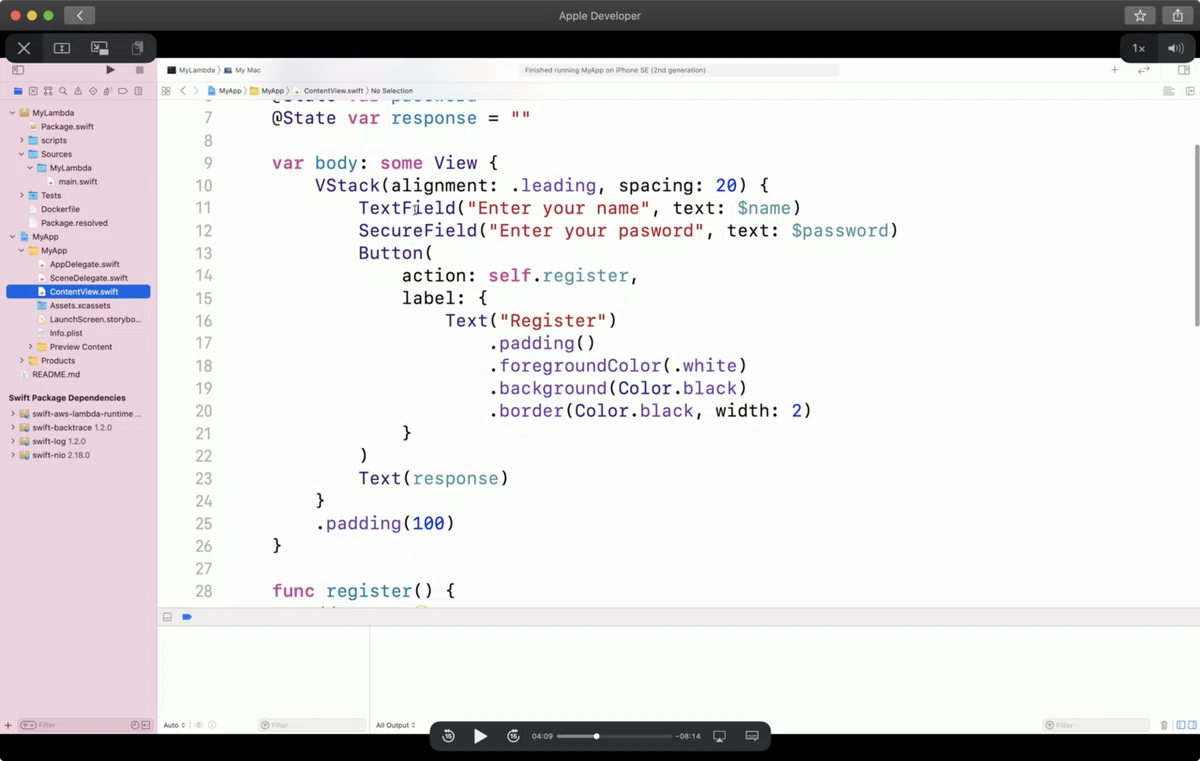This screenshot has height=761, width=1200.
Task: Show the source control navigator
Action: [x=33, y=91]
